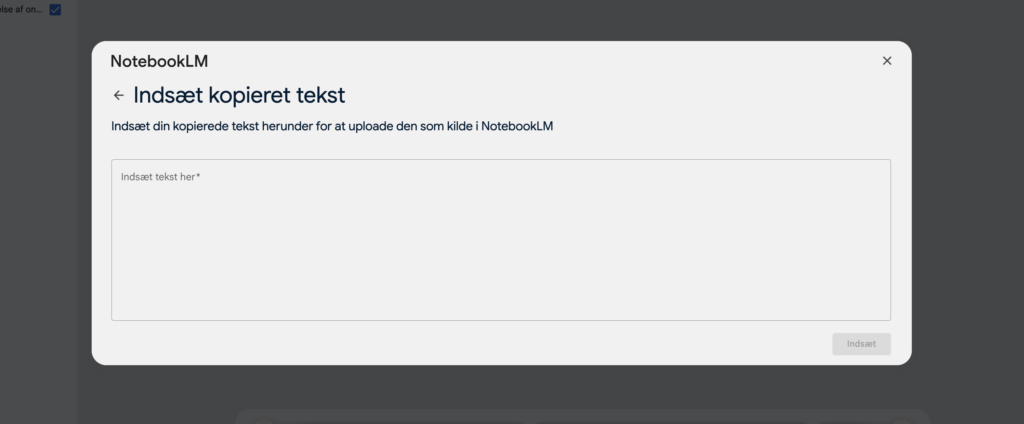Click the disabled Indsæt button

861,344
